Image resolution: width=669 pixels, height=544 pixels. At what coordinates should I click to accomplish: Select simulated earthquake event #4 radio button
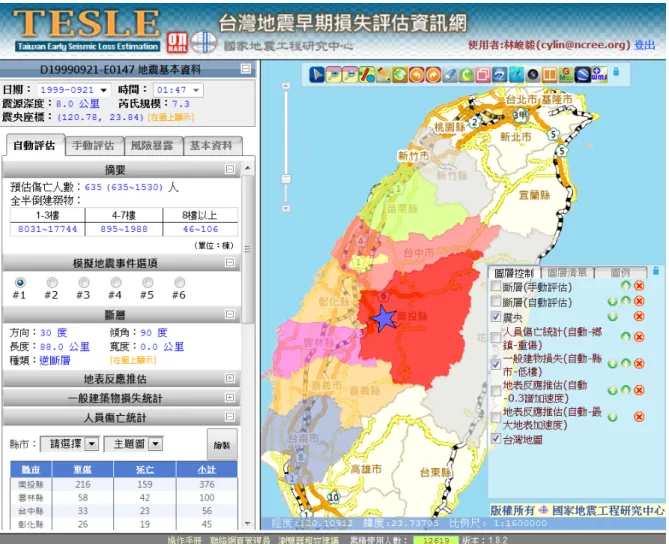[x=116, y=282]
